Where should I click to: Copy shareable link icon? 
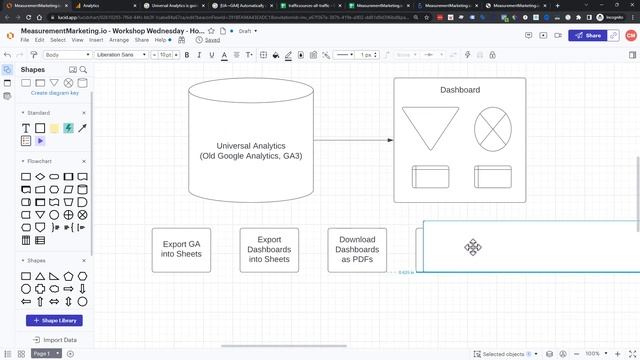(613, 36)
